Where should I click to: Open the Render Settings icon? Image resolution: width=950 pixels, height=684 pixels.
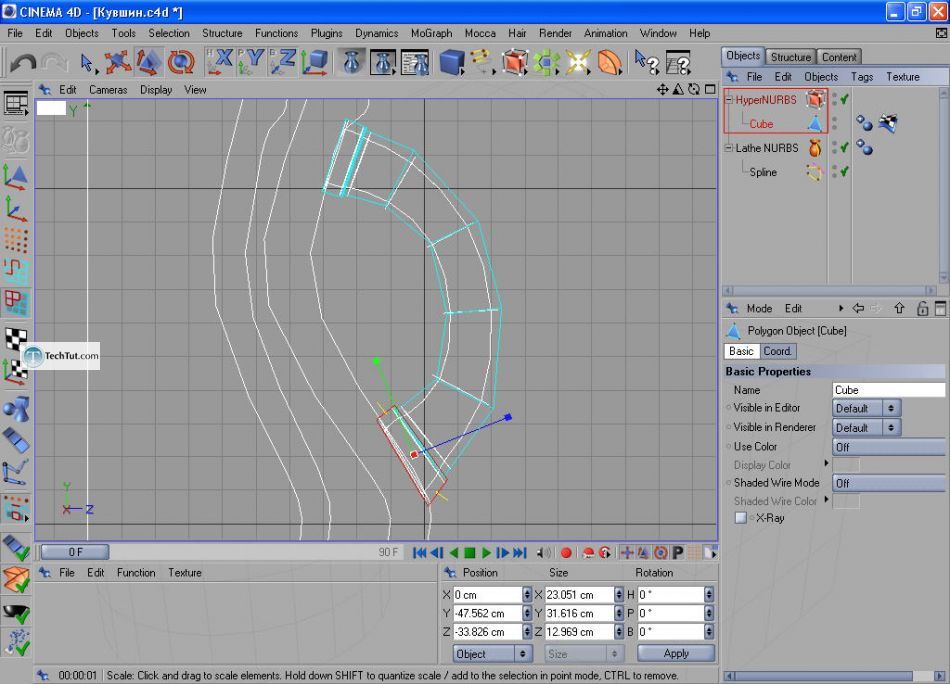pos(415,63)
